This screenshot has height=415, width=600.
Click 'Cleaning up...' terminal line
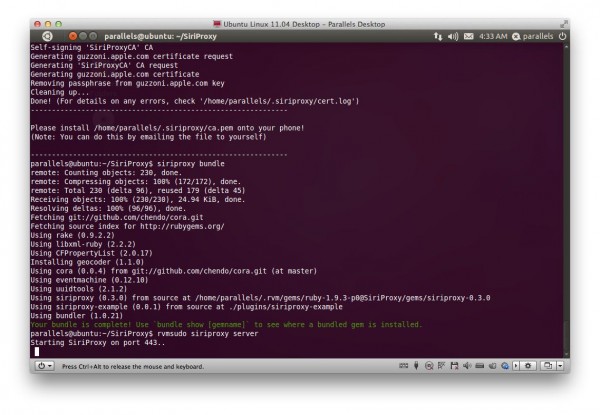[59, 92]
